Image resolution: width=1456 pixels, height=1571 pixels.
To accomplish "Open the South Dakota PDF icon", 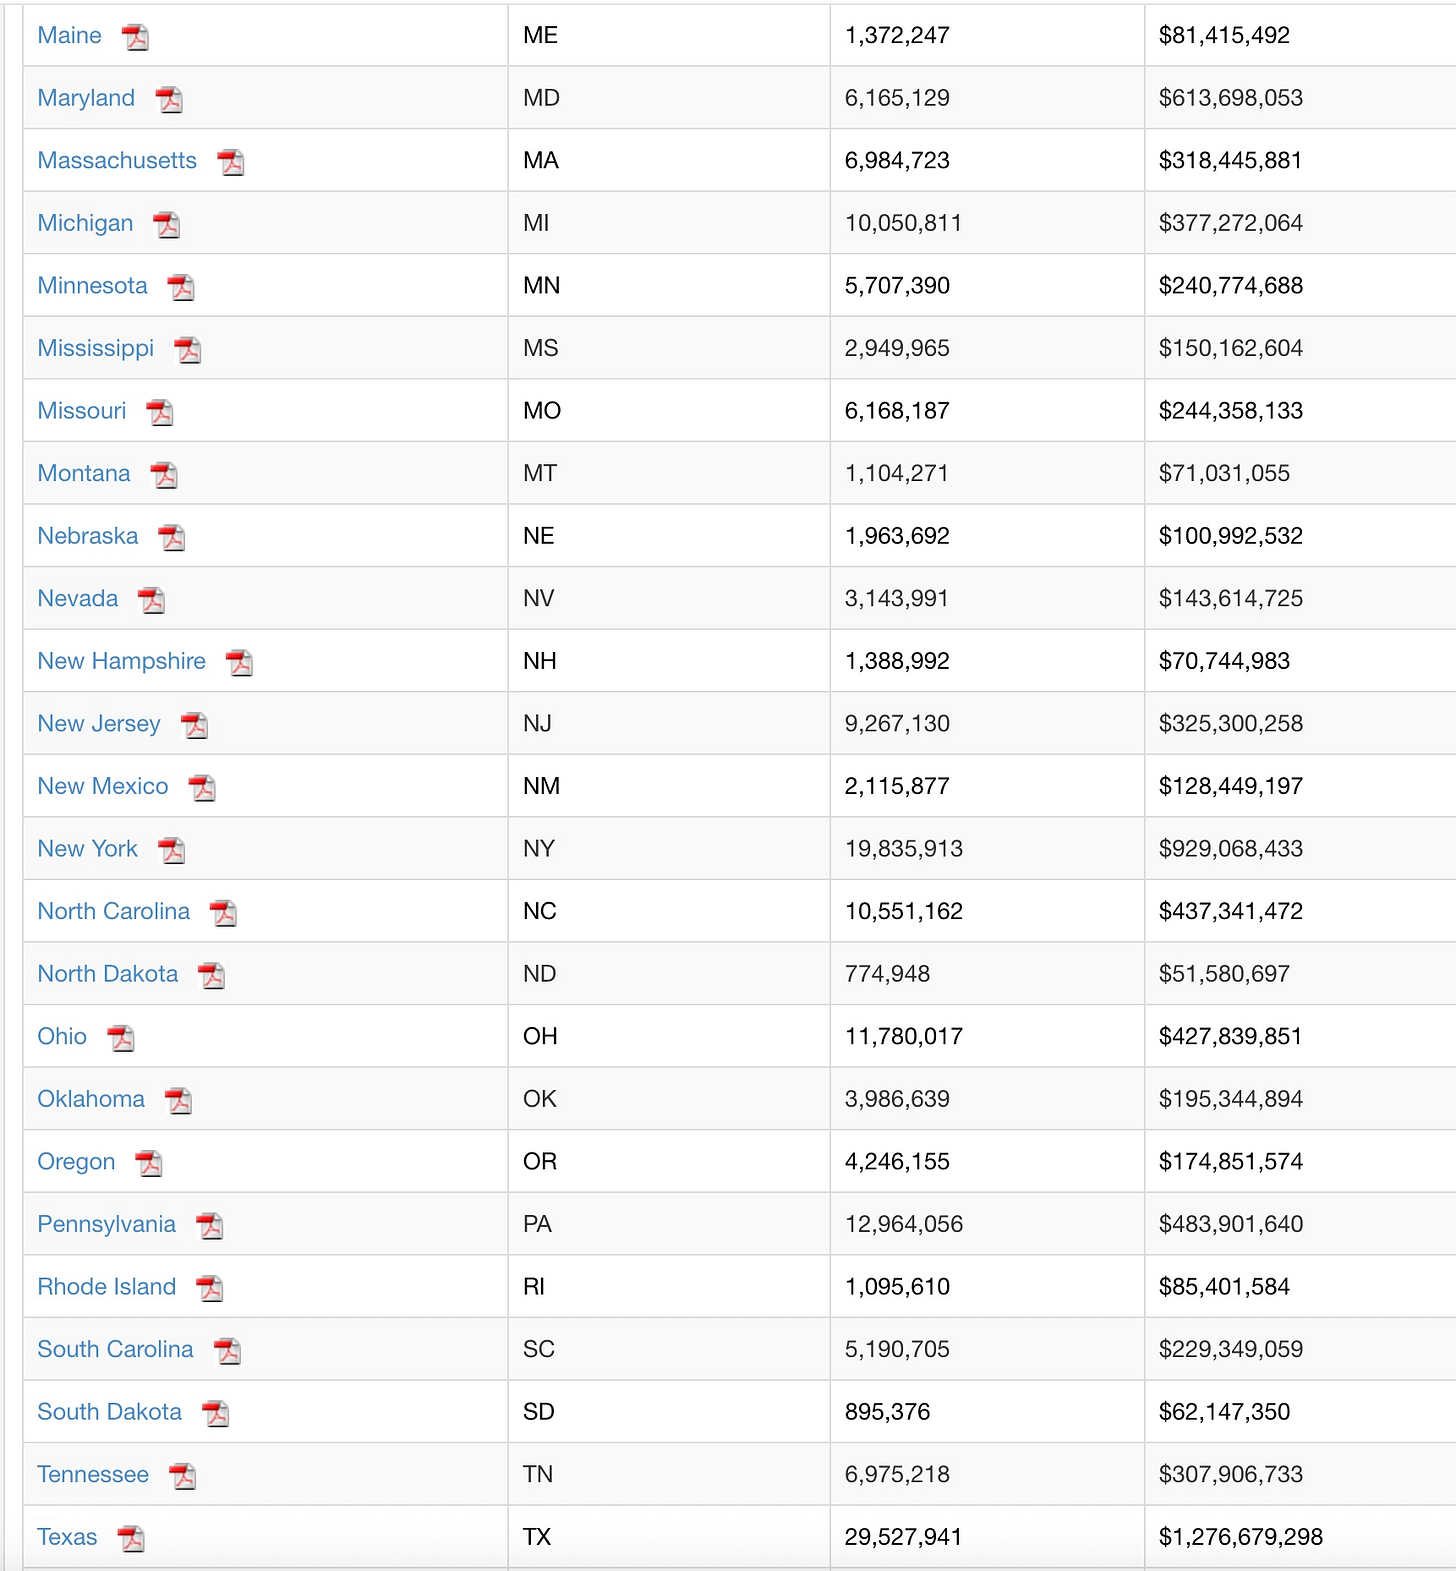I will coord(216,1414).
